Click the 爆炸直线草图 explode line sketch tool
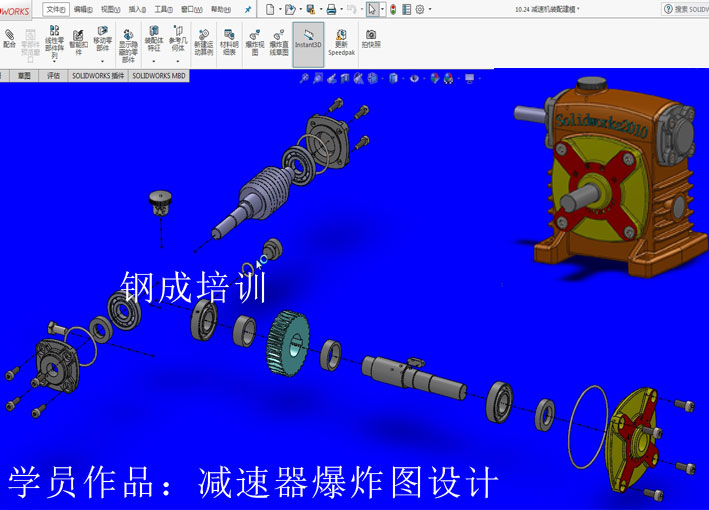This screenshot has height=510, width=709. (x=280, y=41)
